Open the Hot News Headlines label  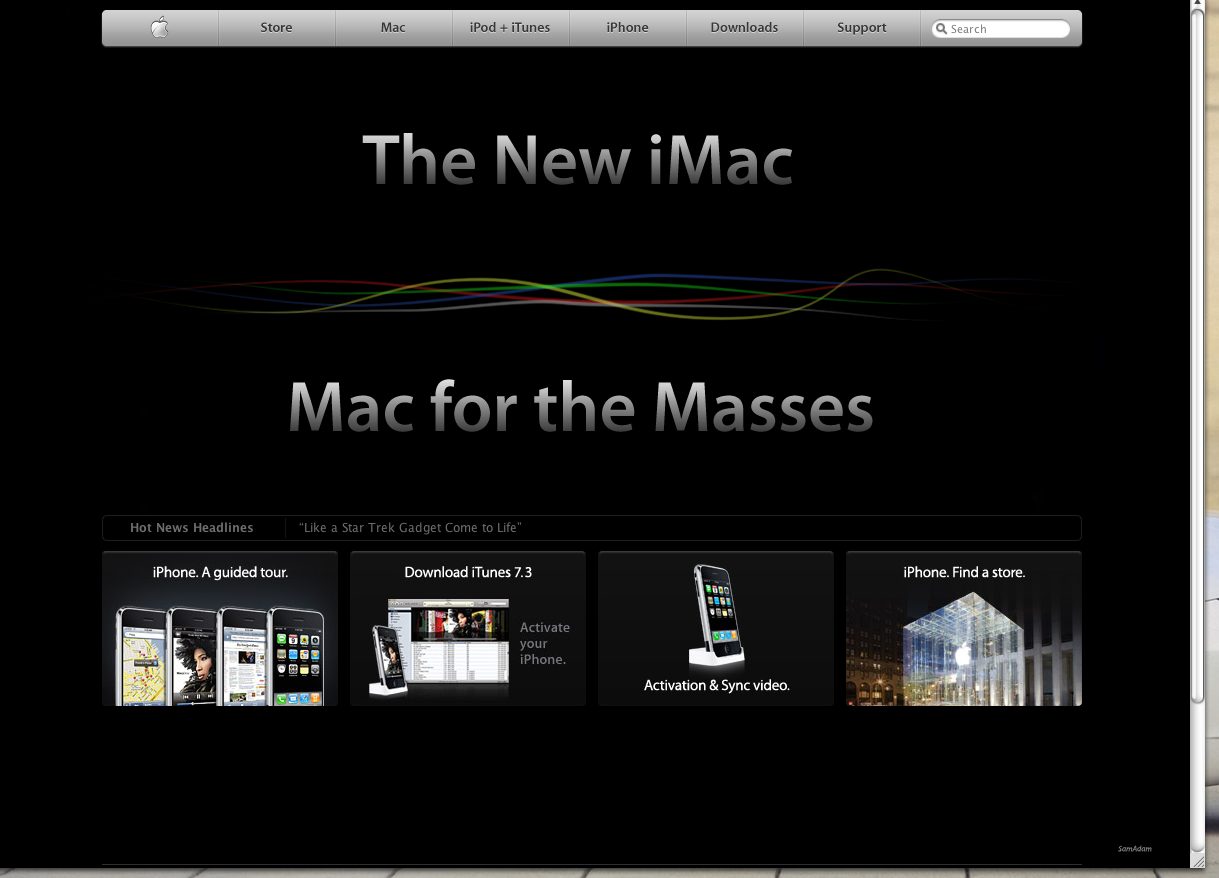192,528
